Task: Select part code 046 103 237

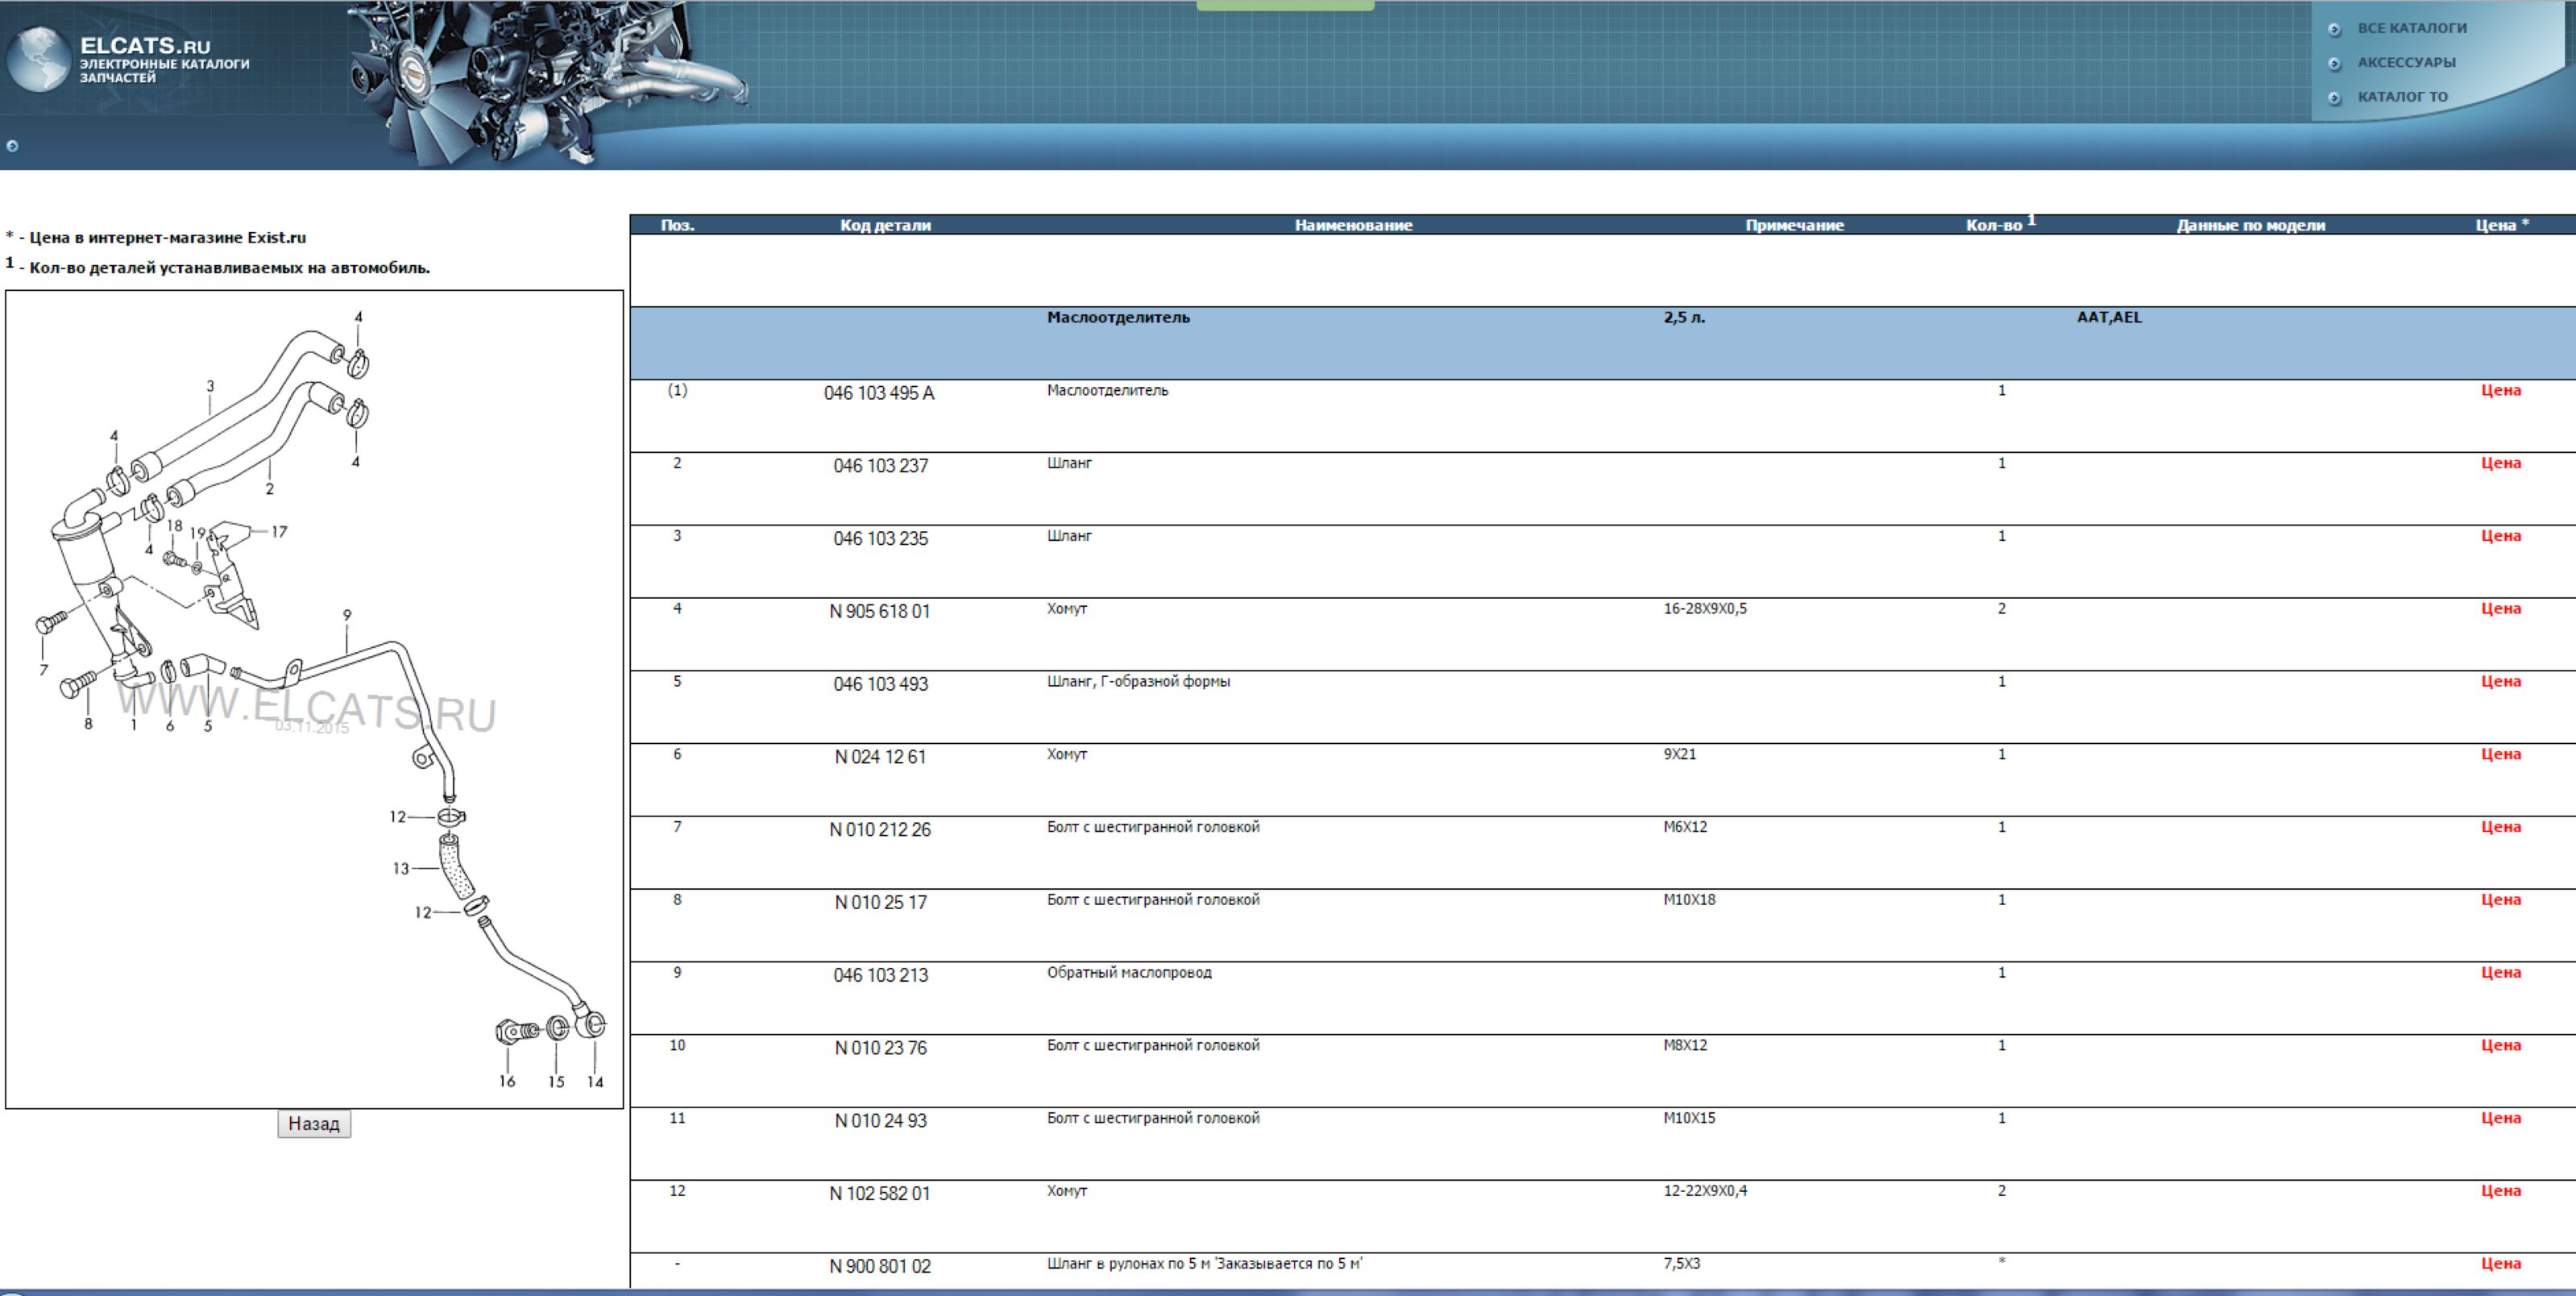Action: [880, 466]
